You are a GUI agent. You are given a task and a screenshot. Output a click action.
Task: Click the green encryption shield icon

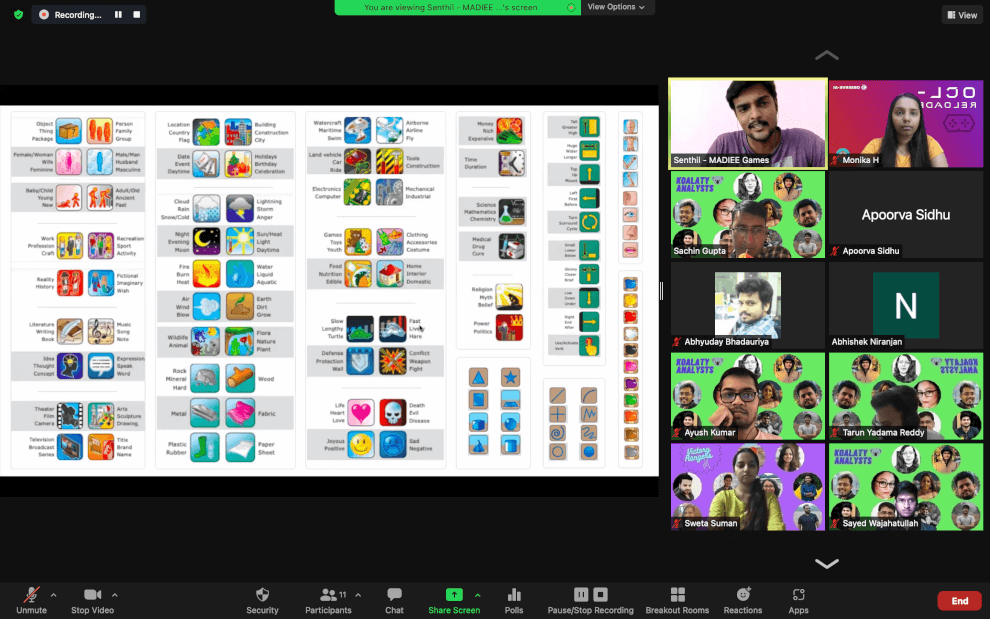(x=18, y=15)
